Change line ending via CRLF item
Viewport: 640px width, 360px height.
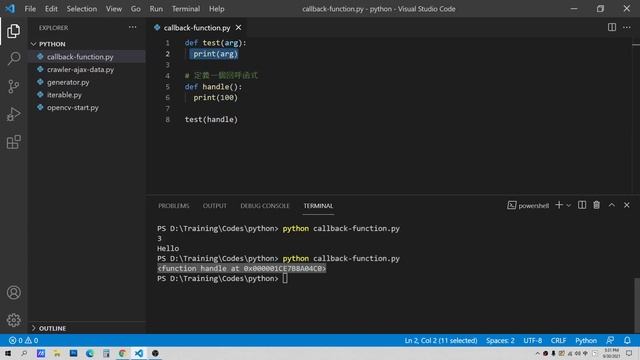(x=558, y=340)
